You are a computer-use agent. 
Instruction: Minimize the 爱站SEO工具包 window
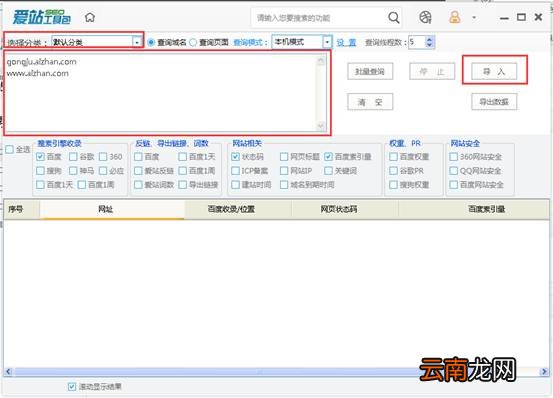tap(504, 17)
